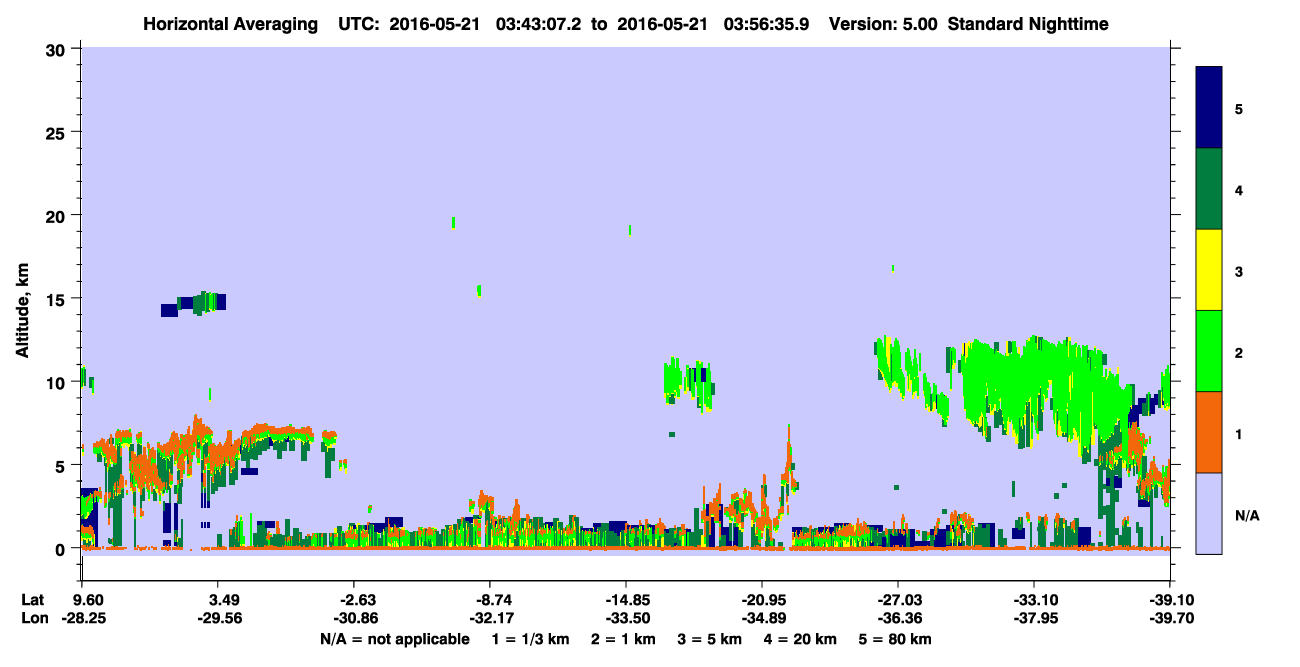Click longitude value '-37.95'

[1034, 619]
